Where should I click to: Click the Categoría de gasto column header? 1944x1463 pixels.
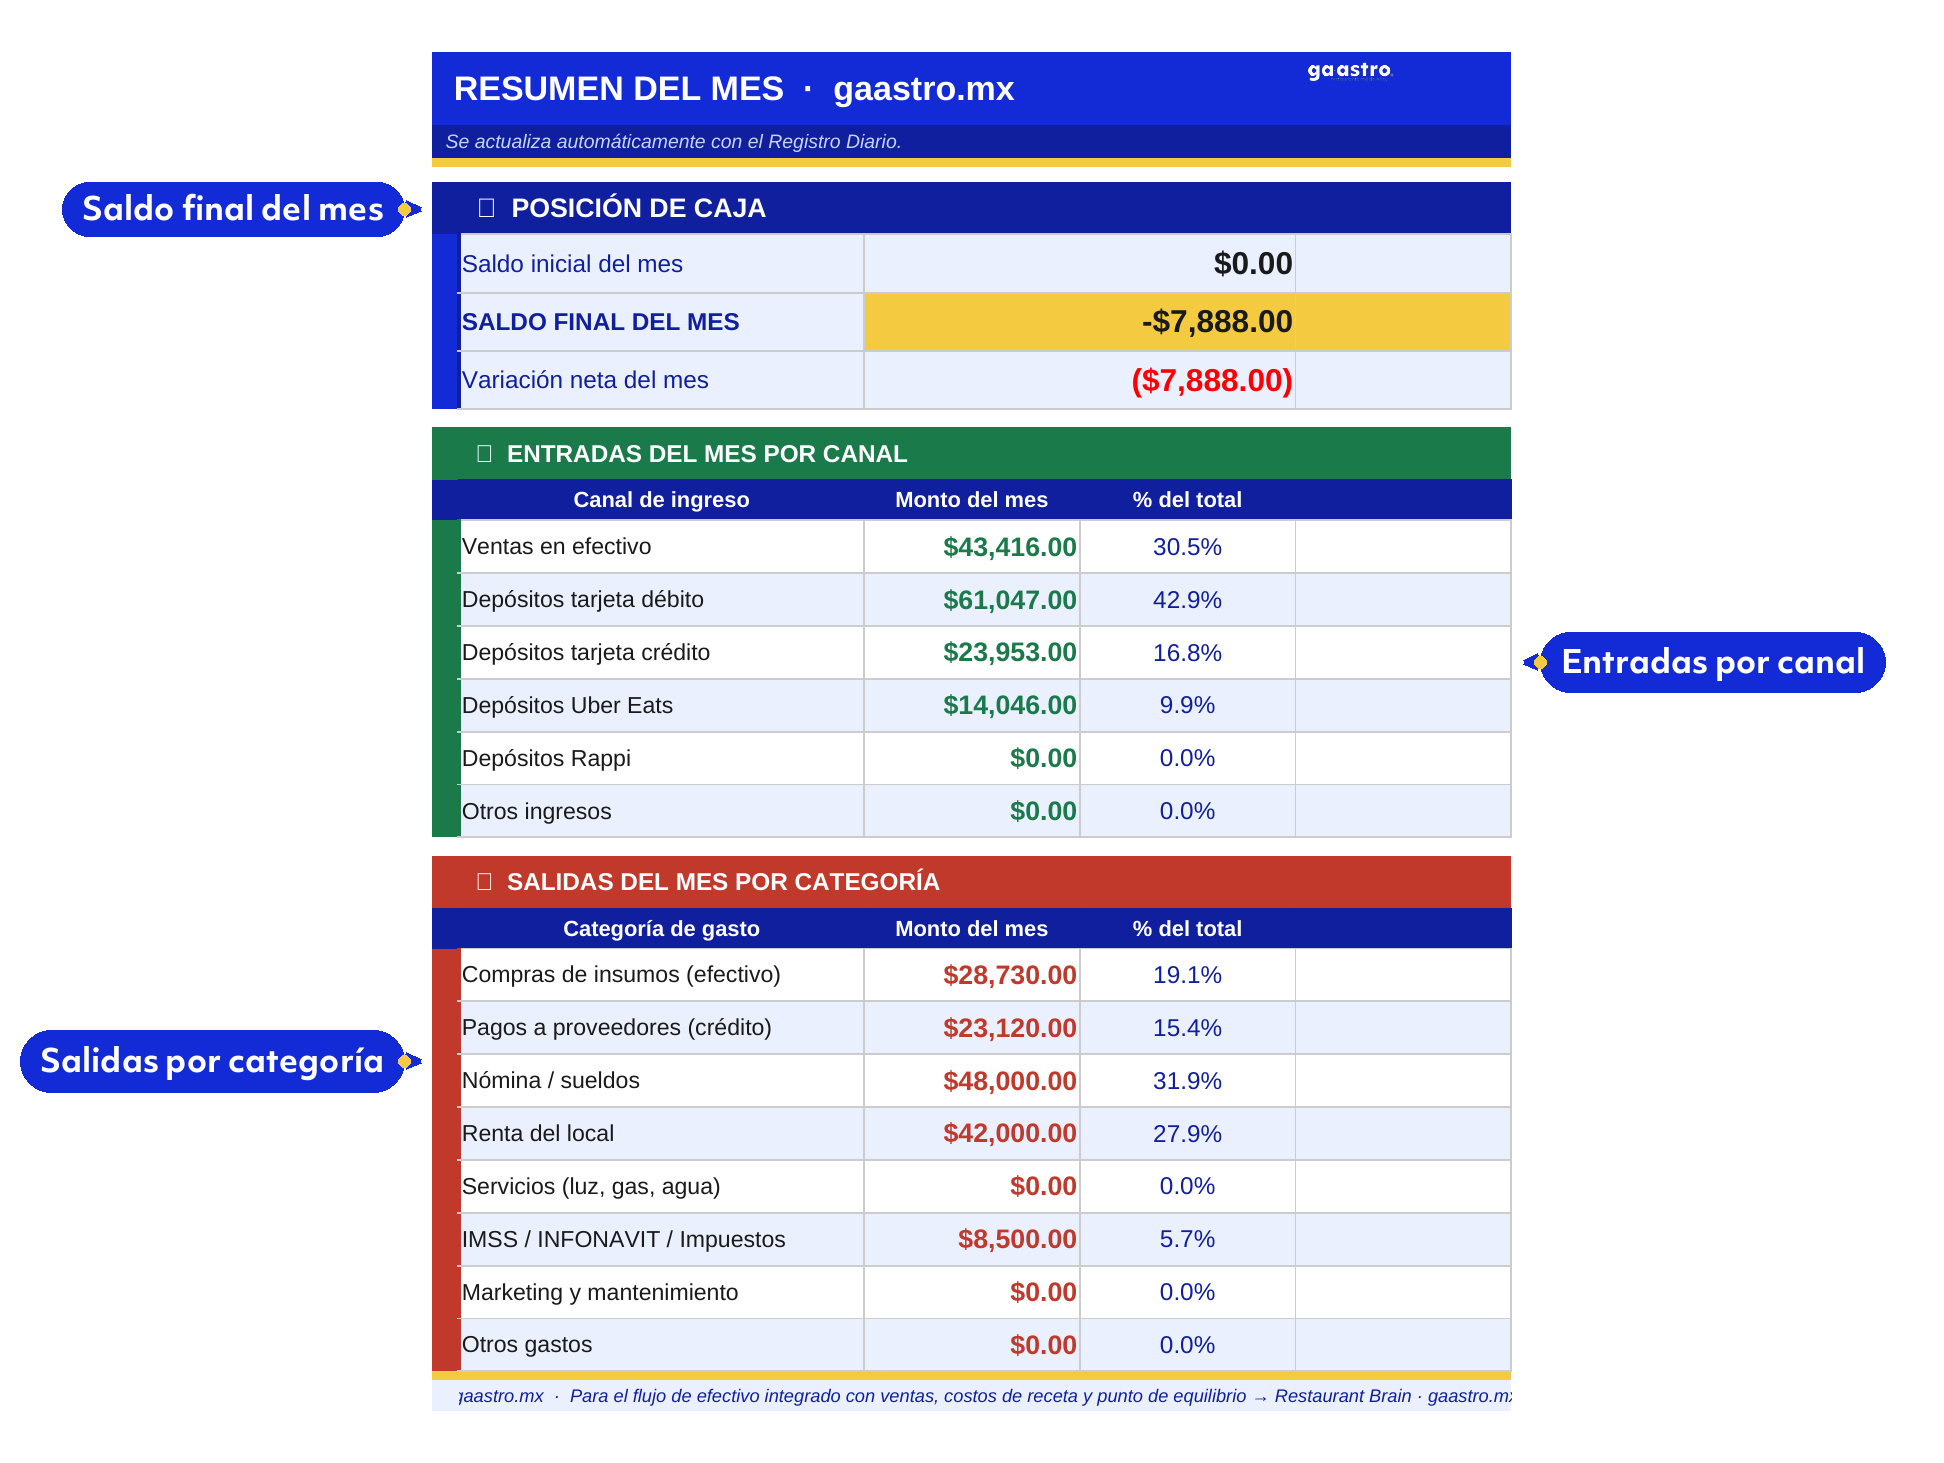(661, 929)
